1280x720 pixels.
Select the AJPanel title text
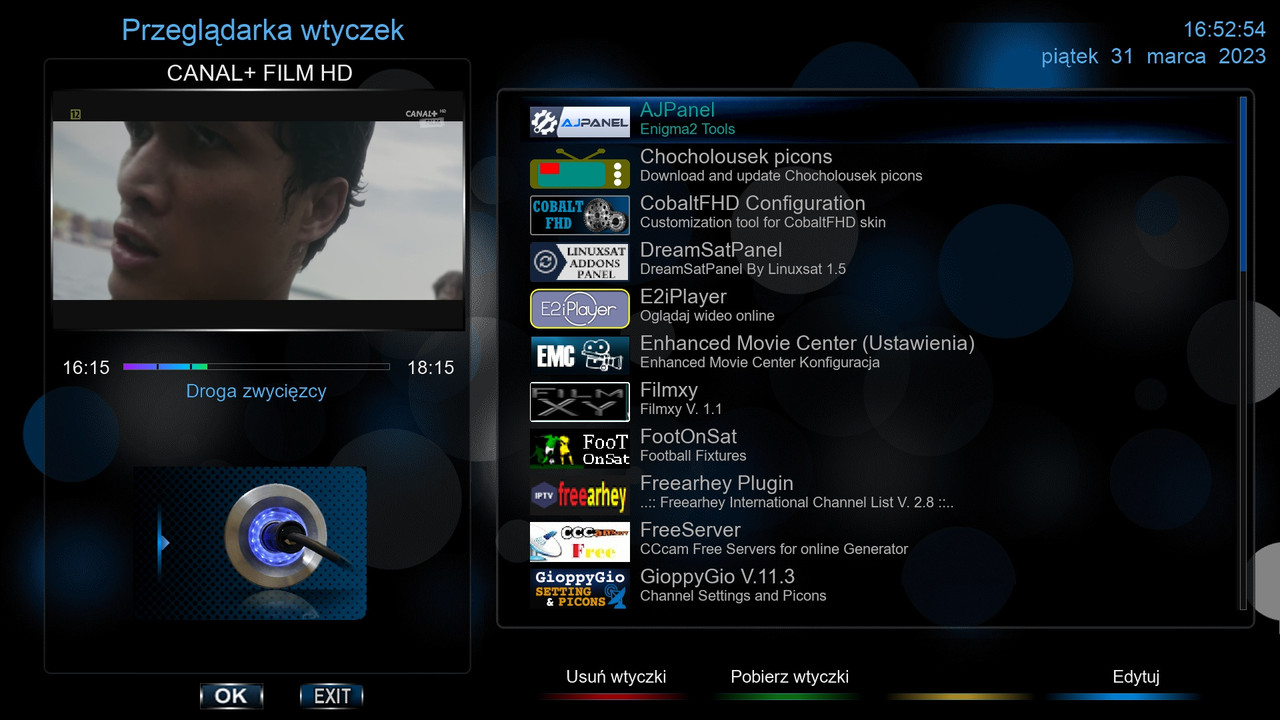click(677, 110)
